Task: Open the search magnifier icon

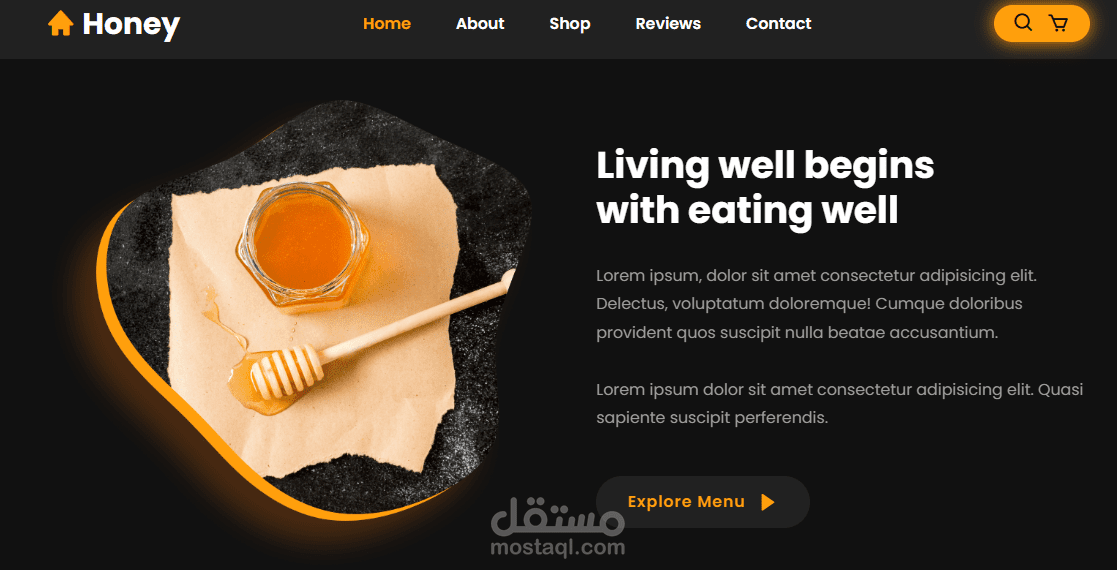Action: click(1023, 23)
